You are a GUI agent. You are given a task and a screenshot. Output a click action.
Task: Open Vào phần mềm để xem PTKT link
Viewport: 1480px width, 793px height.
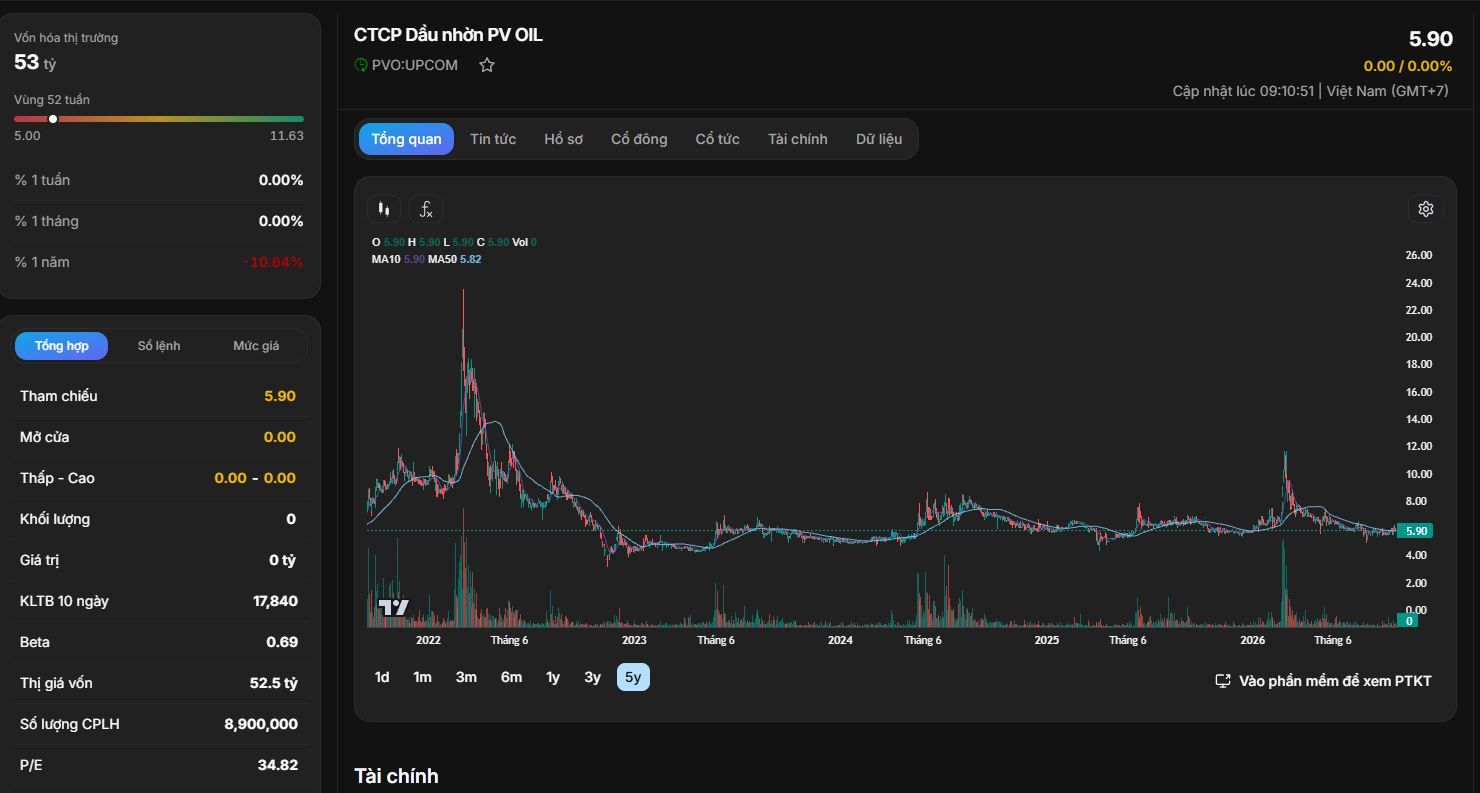(x=1335, y=681)
